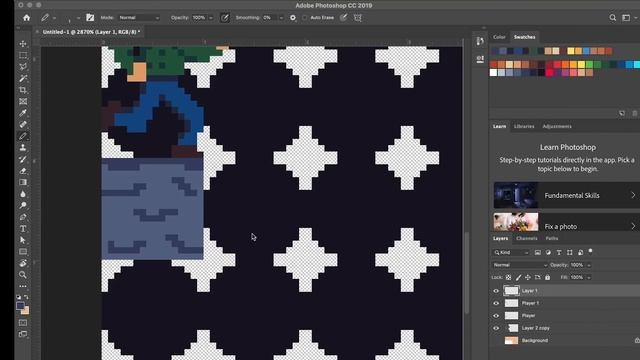This screenshot has width=640, height=360.
Task: Swap foreground and background colors
Action: click(27, 297)
